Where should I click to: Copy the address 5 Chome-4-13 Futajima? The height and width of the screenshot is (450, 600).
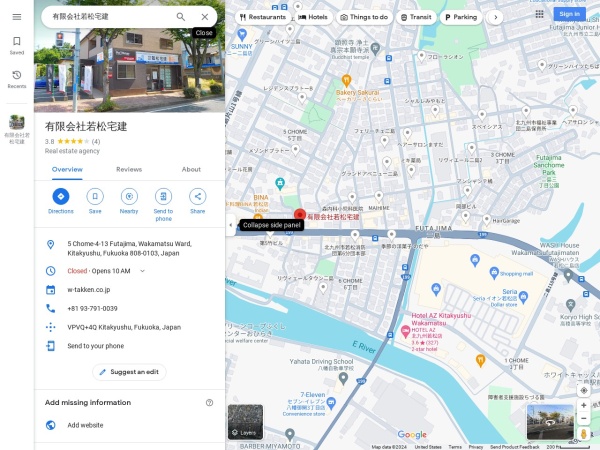[x=129, y=248]
